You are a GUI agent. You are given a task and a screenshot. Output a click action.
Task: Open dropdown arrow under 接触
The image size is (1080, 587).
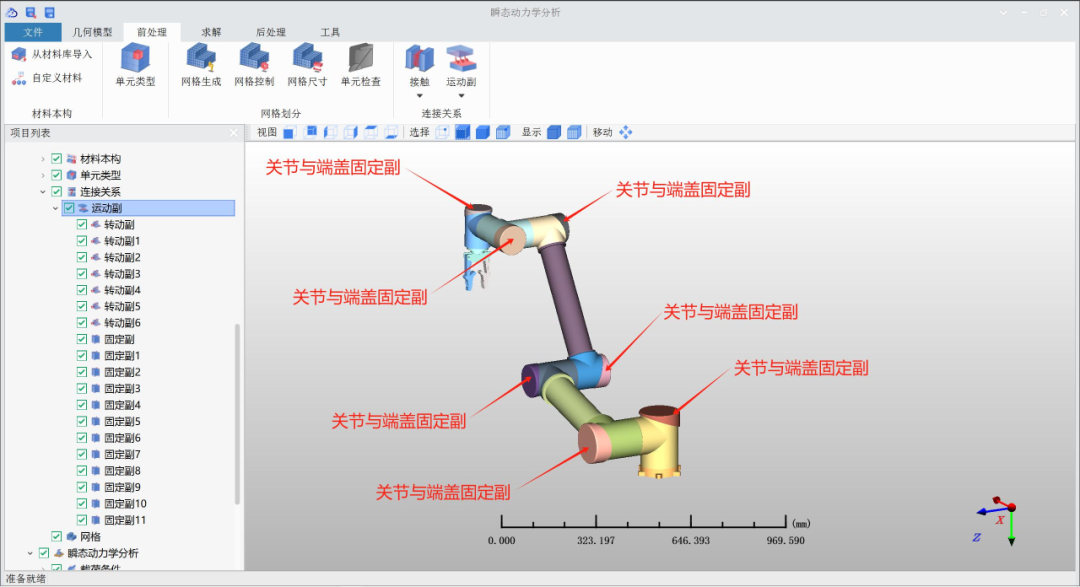click(419, 96)
